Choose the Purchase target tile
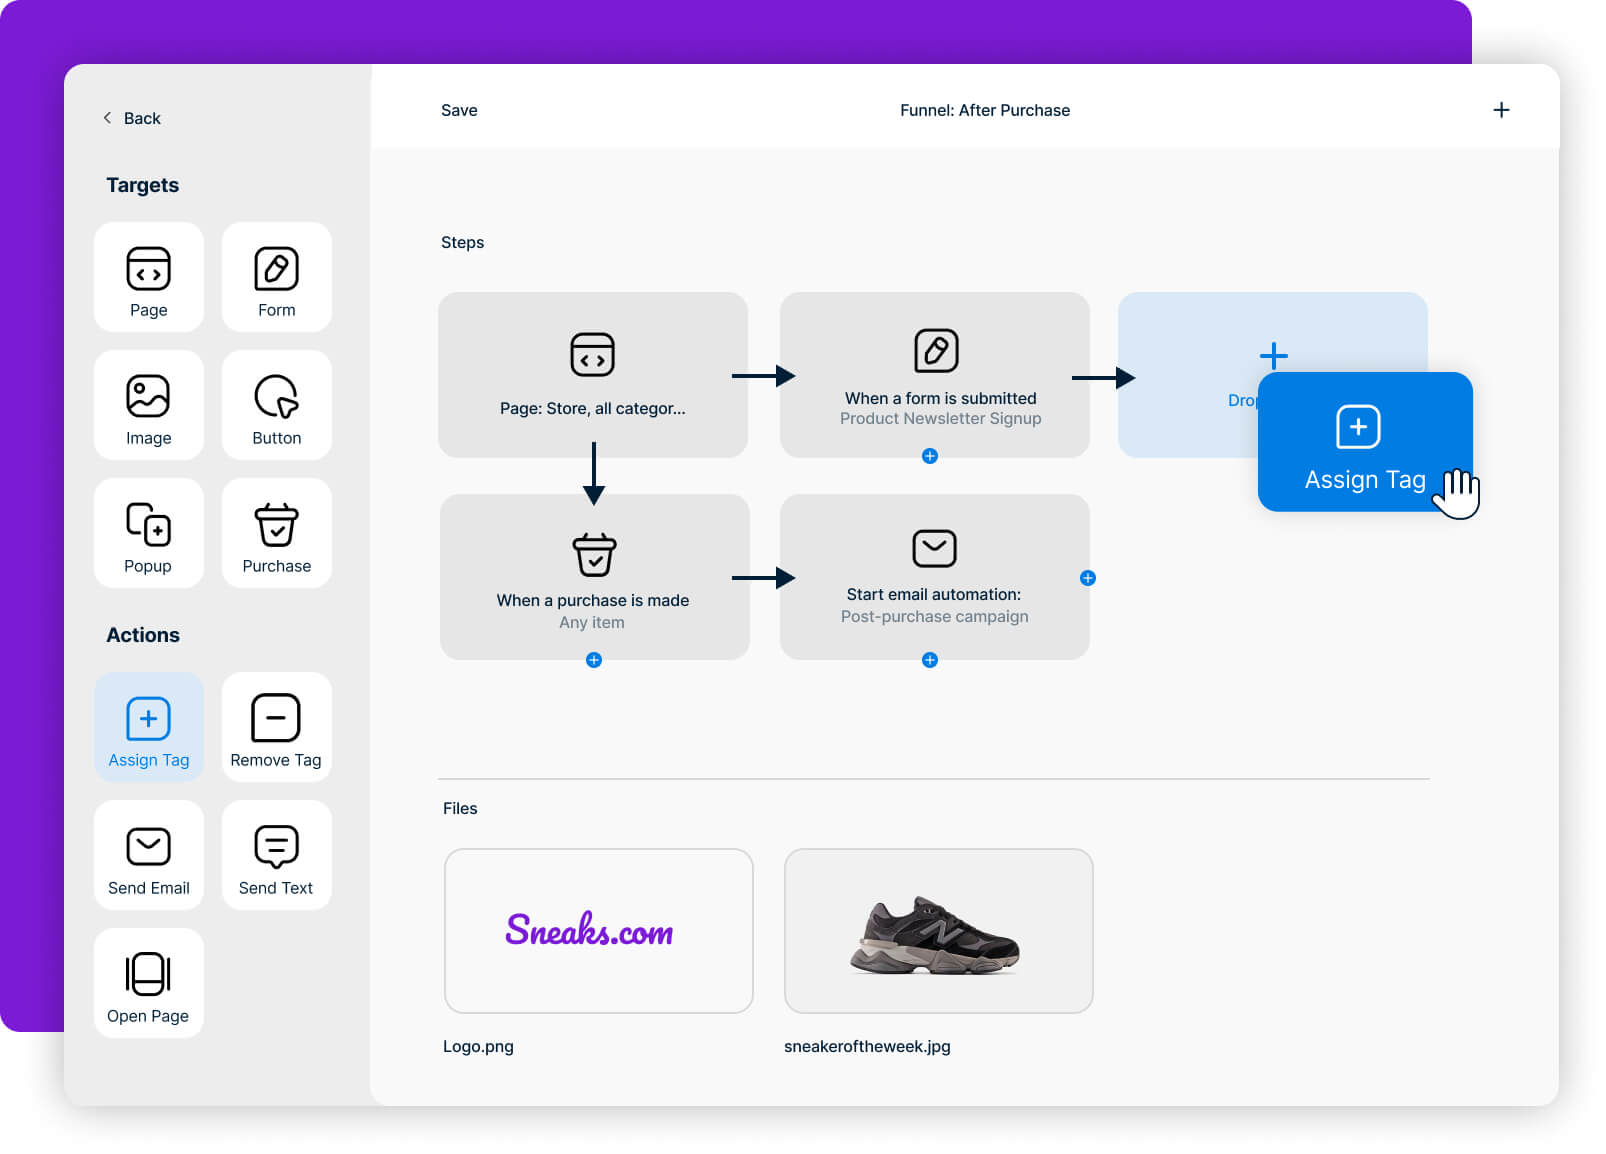This screenshot has width=1606, height=1154. (276, 533)
